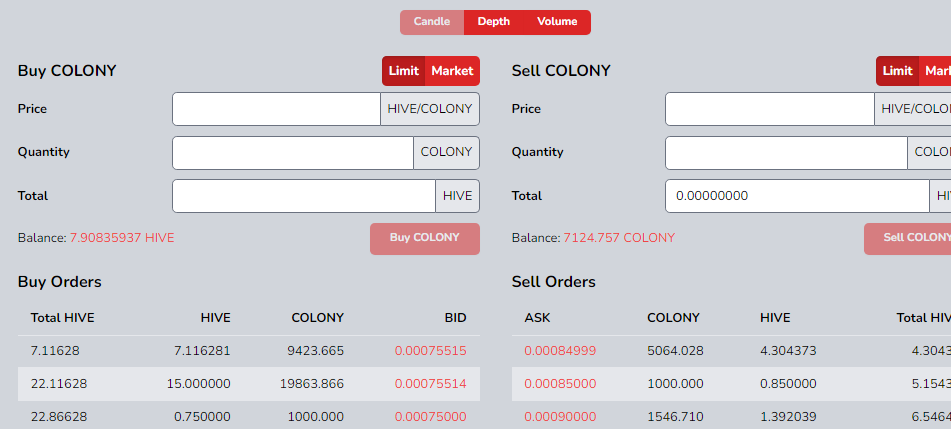Viewport: 951px width, 429px height.
Task: Click buy order HIVE value 7.116281
Action: tap(202, 351)
